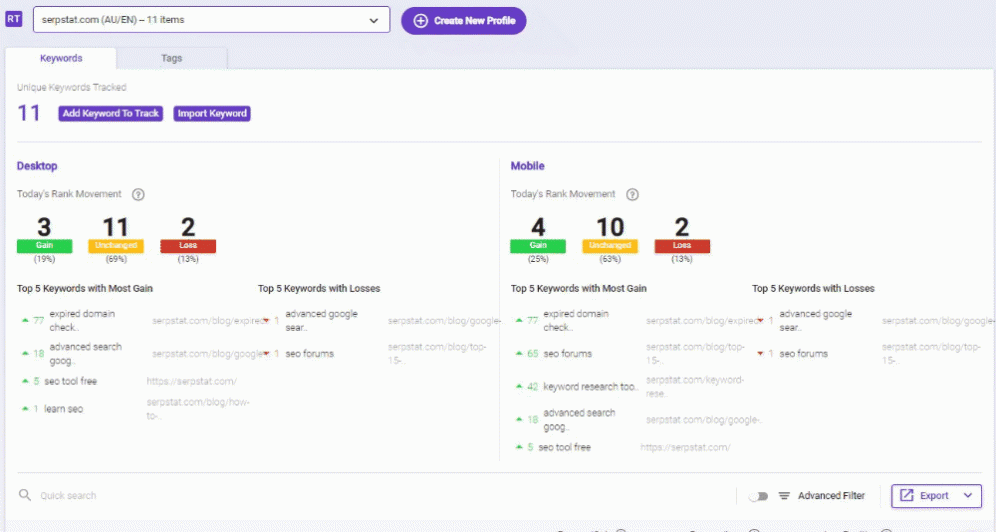Open the serpstat.com profile selector dropdown
The height and width of the screenshot is (532, 996).
click(x=212, y=20)
